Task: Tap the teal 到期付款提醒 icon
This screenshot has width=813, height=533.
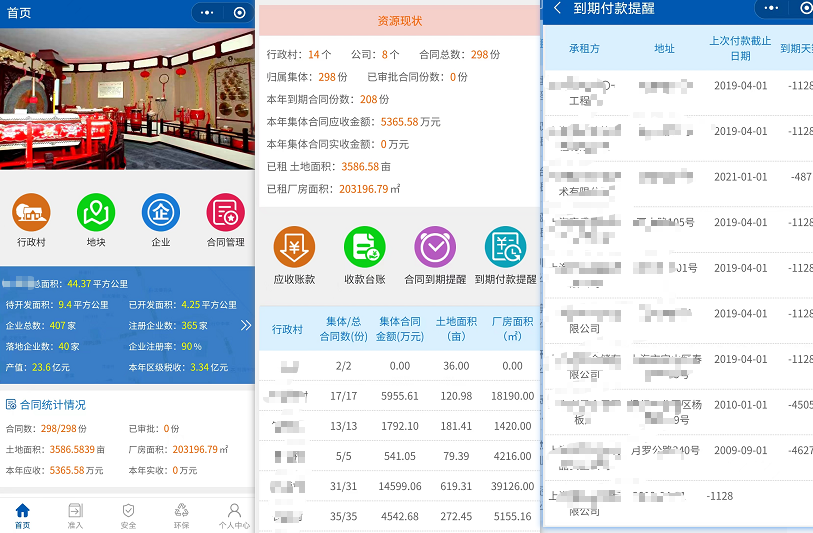Action: (x=505, y=247)
